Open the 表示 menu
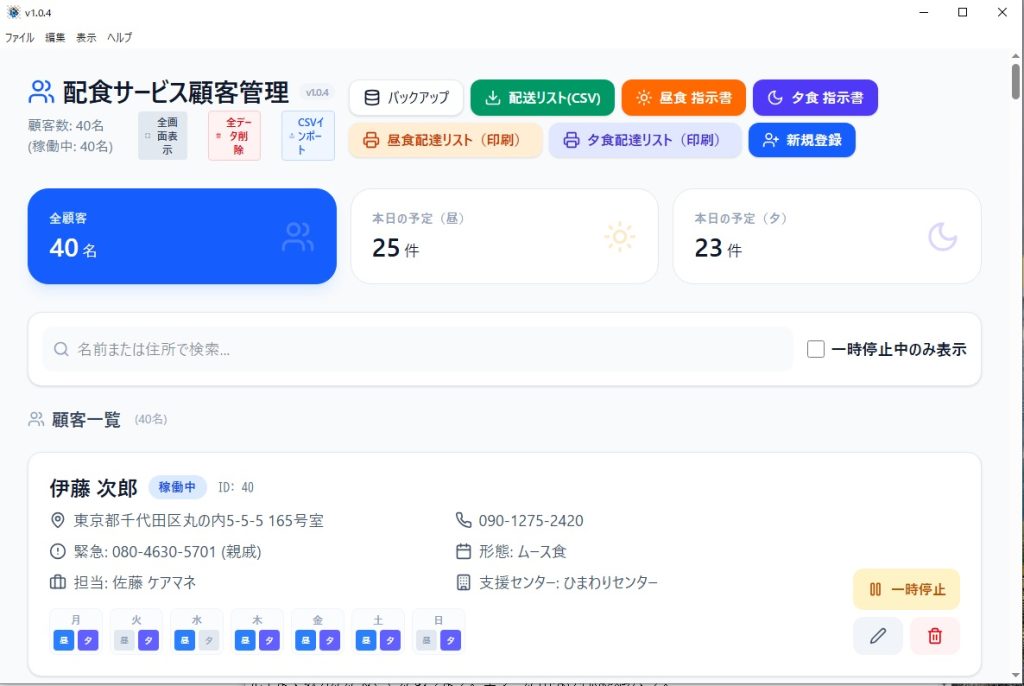The height and width of the screenshot is (686, 1024). [x=86, y=37]
